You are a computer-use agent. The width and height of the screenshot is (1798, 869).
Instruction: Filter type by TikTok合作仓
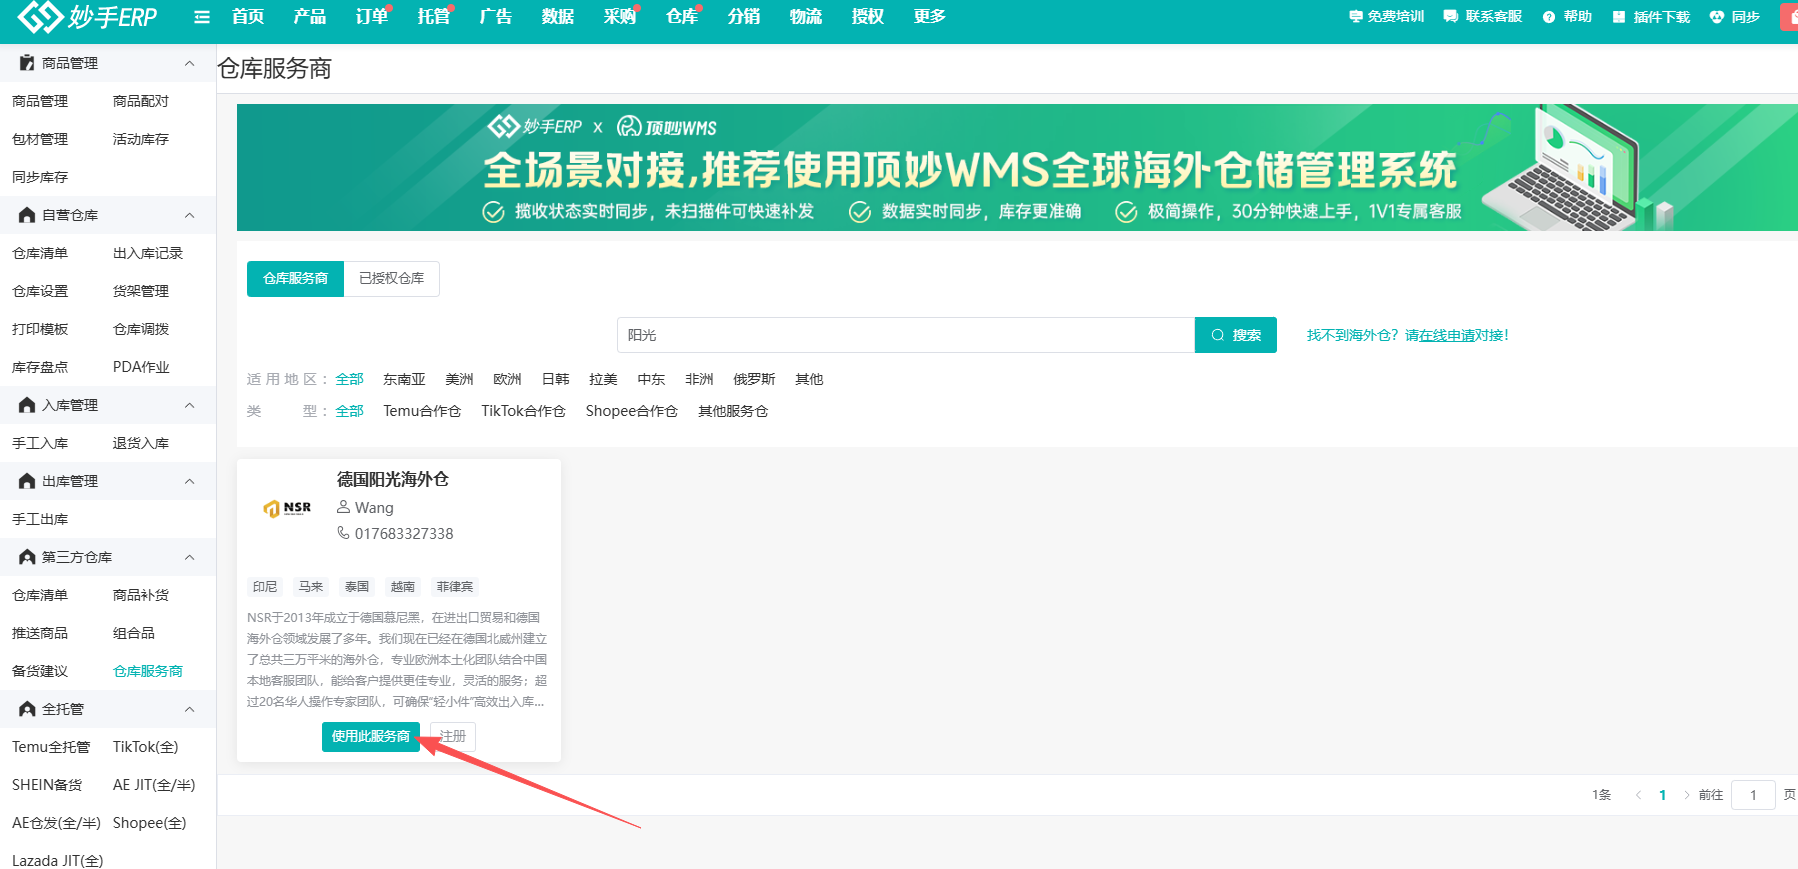point(523,412)
